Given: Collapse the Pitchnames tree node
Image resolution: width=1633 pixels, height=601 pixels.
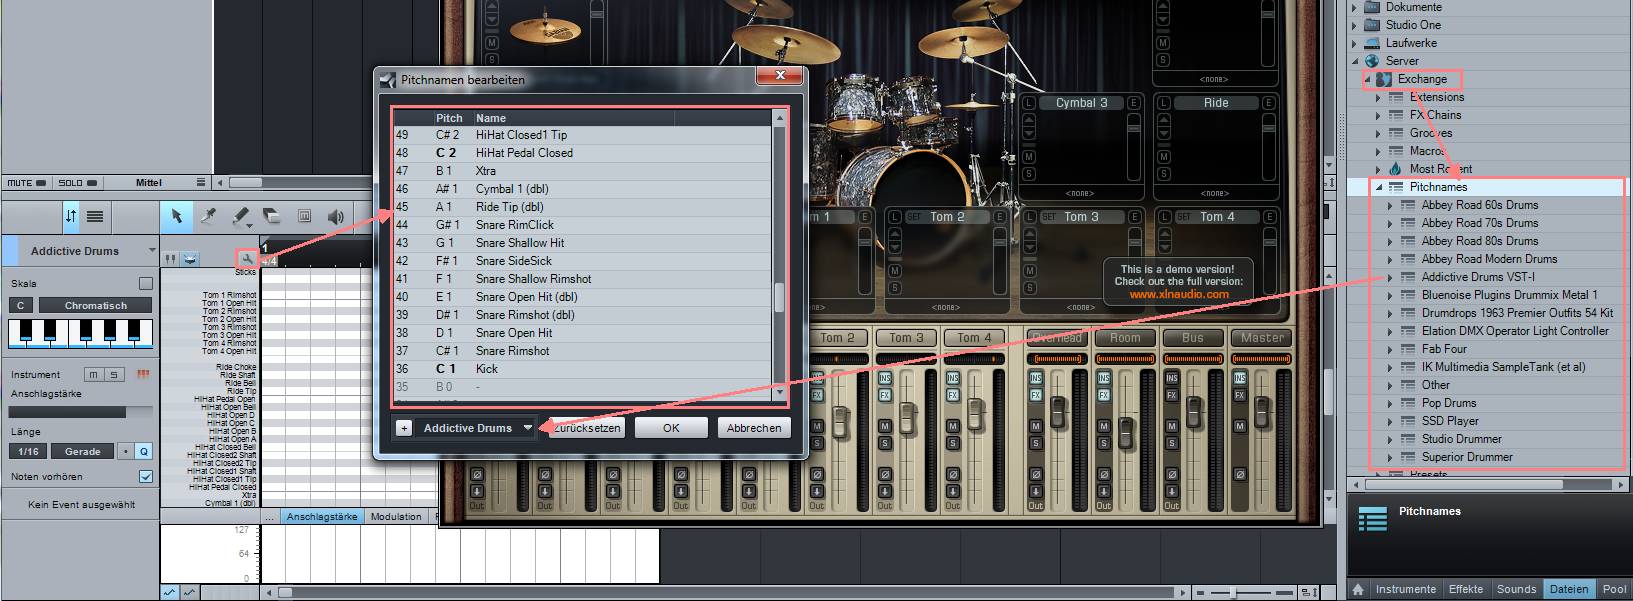Looking at the screenshot, I should (x=1379, y=187).
